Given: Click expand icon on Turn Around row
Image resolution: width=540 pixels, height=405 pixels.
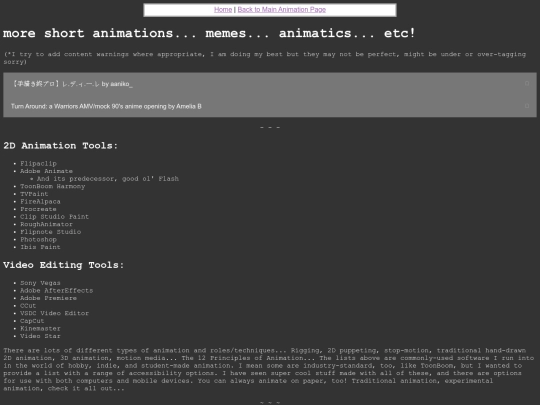Looking at the screenshot, I should click(x=527, y=106).
